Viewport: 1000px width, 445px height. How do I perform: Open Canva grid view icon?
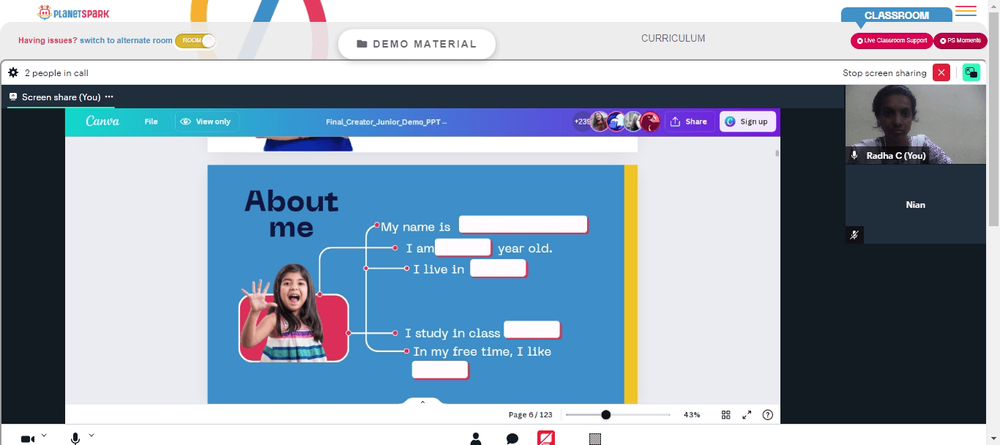pyautogui.click(x=726, y=414)
